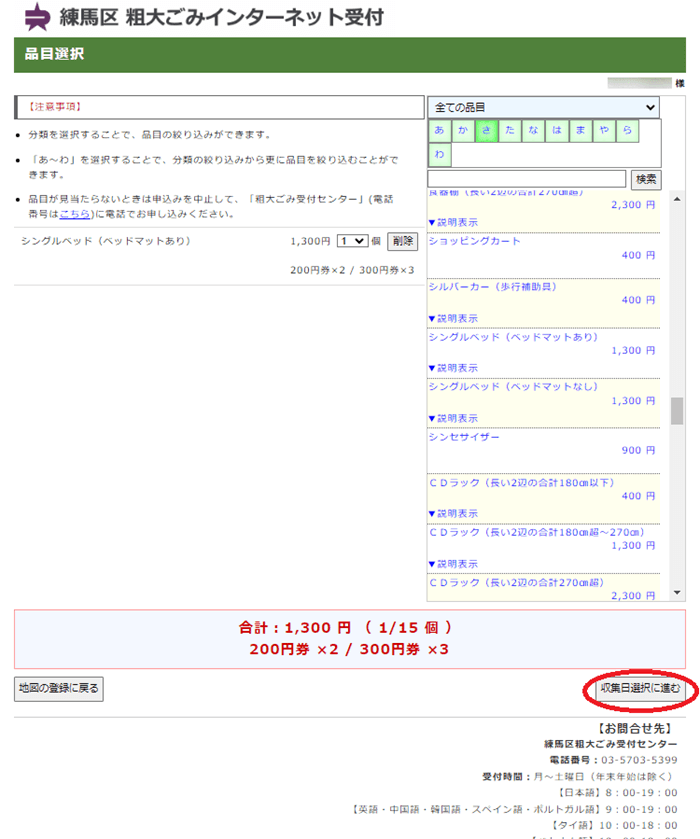Image resolution: width=700 pixels, height=839 pixels.
Task: Click the 削除 delete button
Action: pyautogui.click(x=402, y=241)
